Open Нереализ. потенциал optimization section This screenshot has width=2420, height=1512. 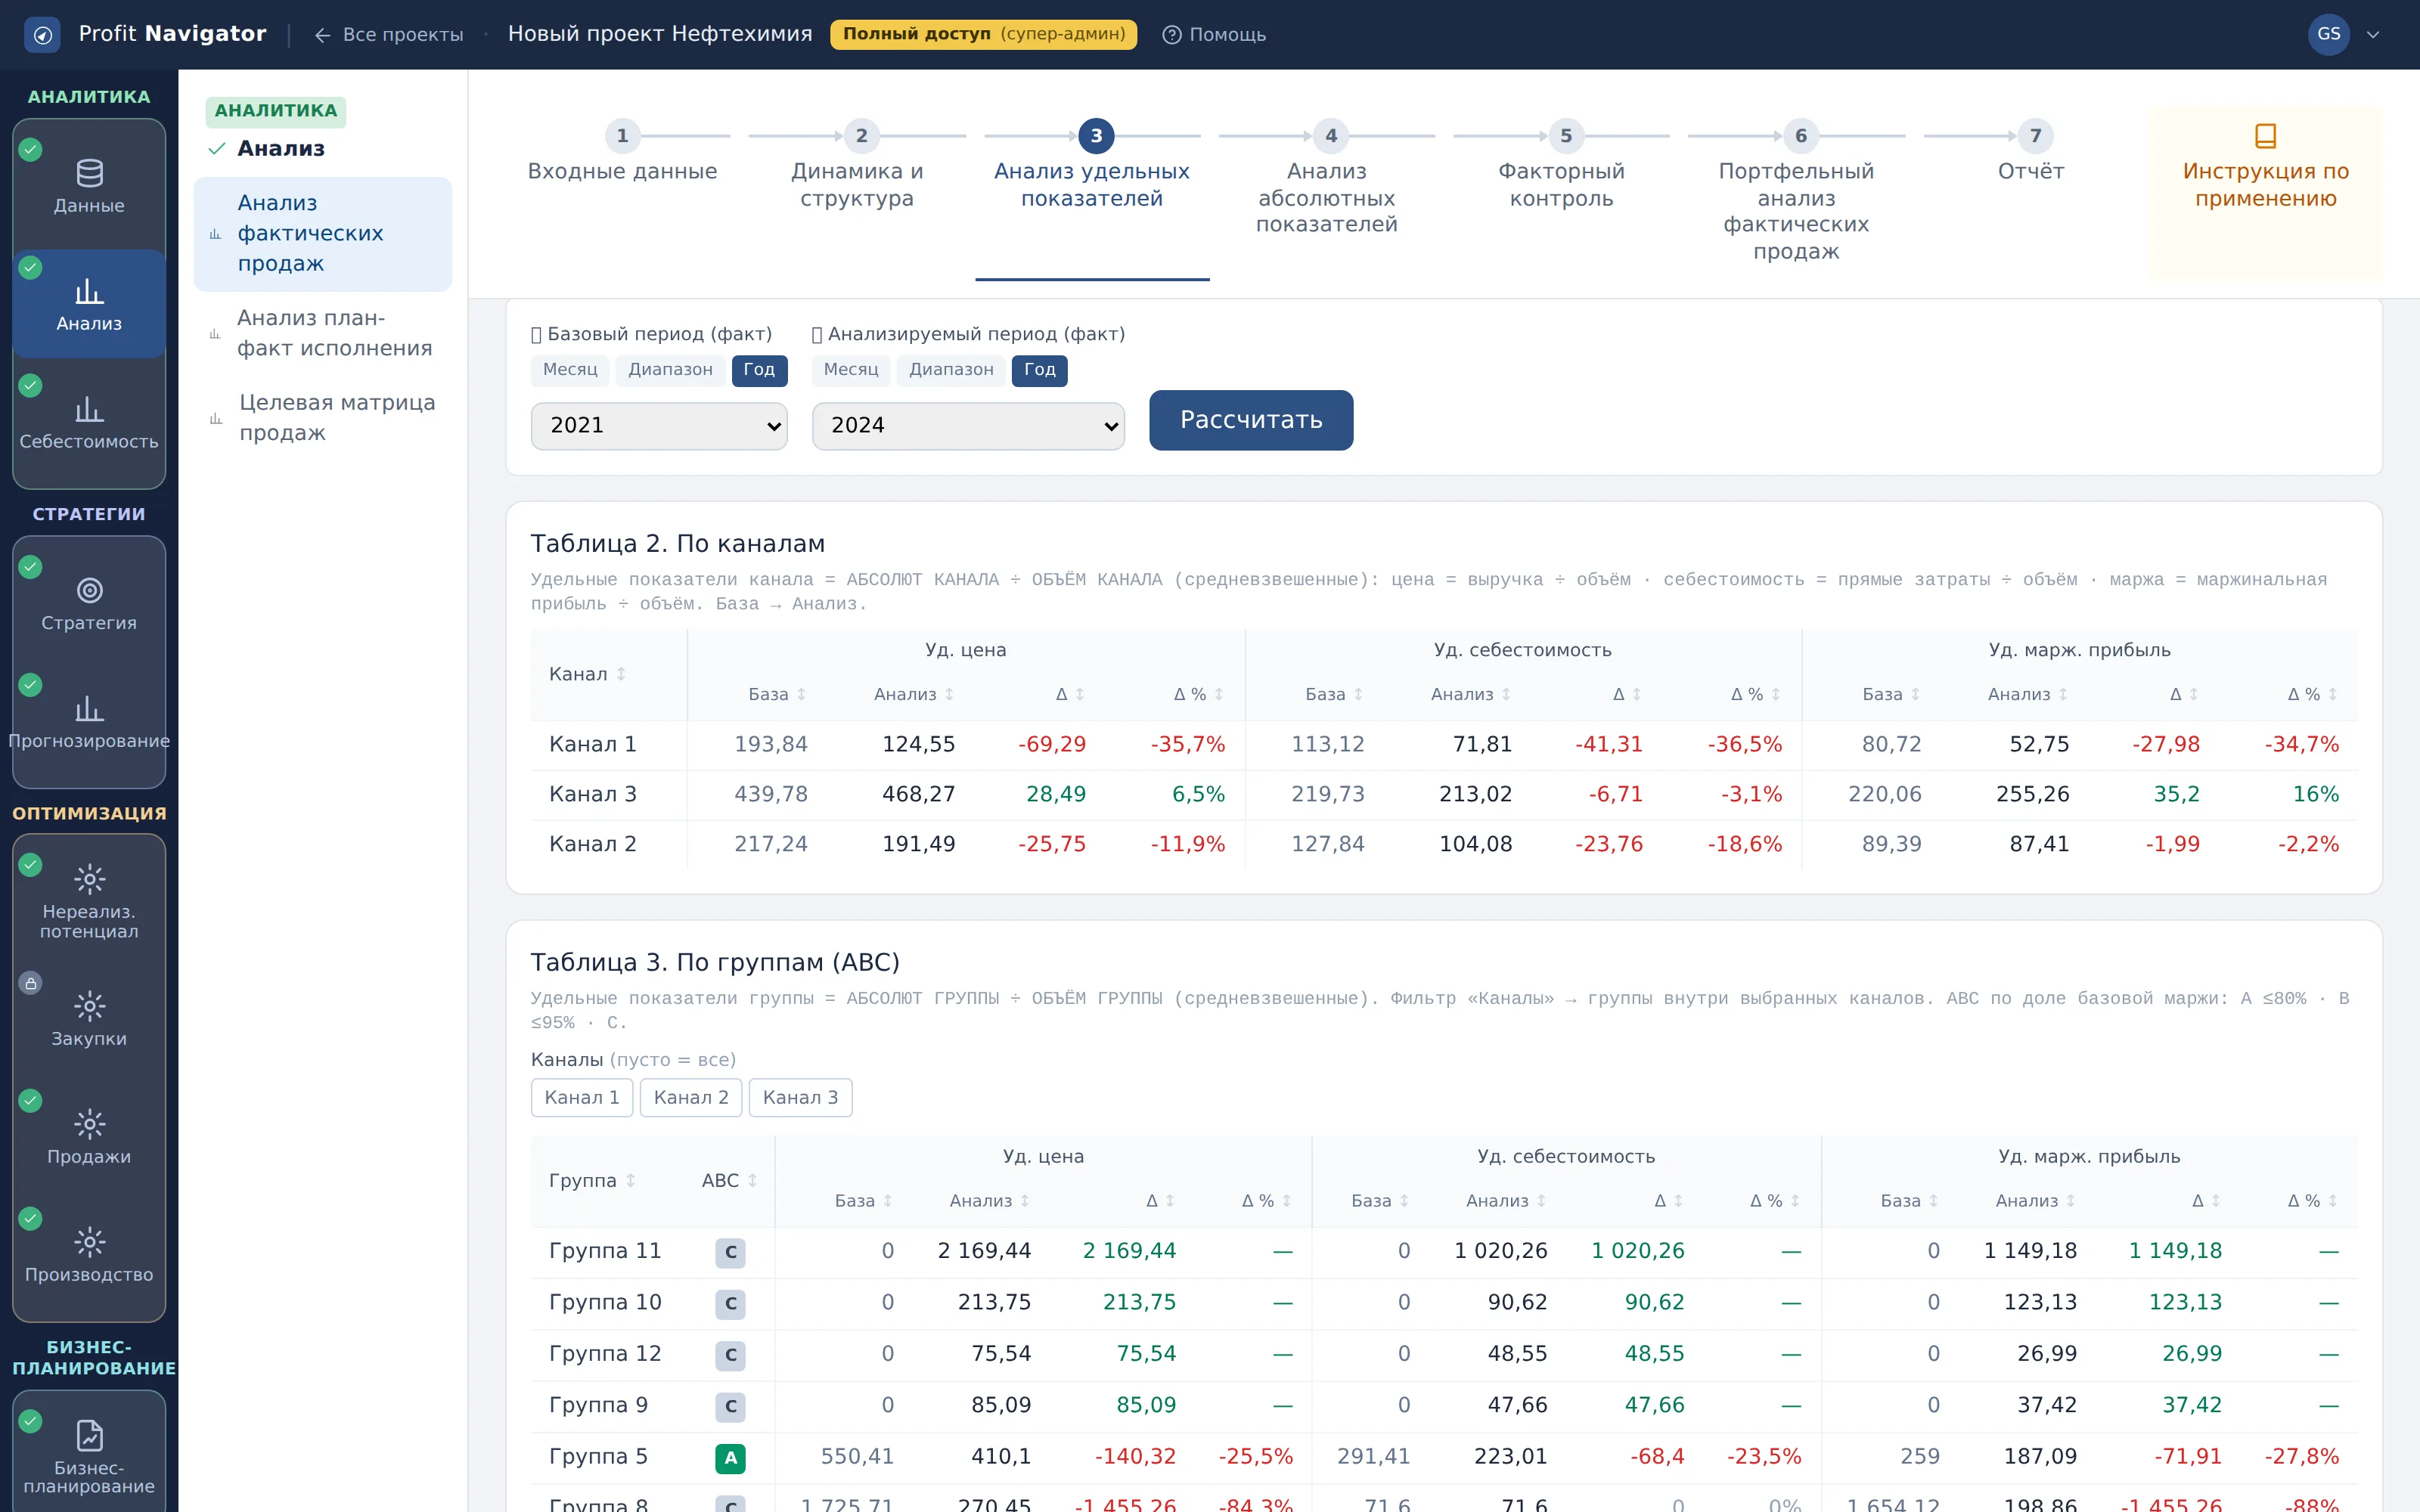coord(89,901)
